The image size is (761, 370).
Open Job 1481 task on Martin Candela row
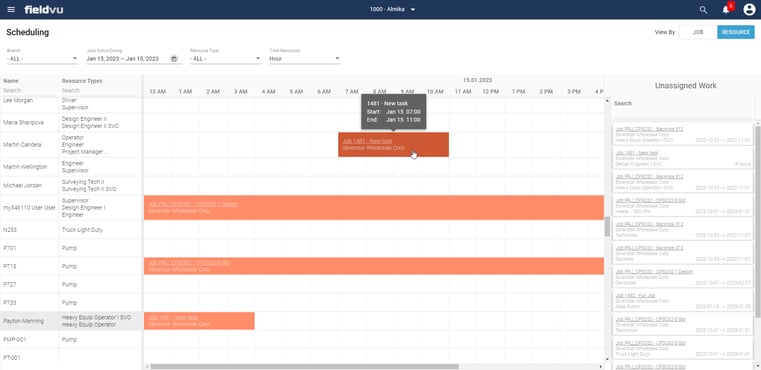(394, 144)
